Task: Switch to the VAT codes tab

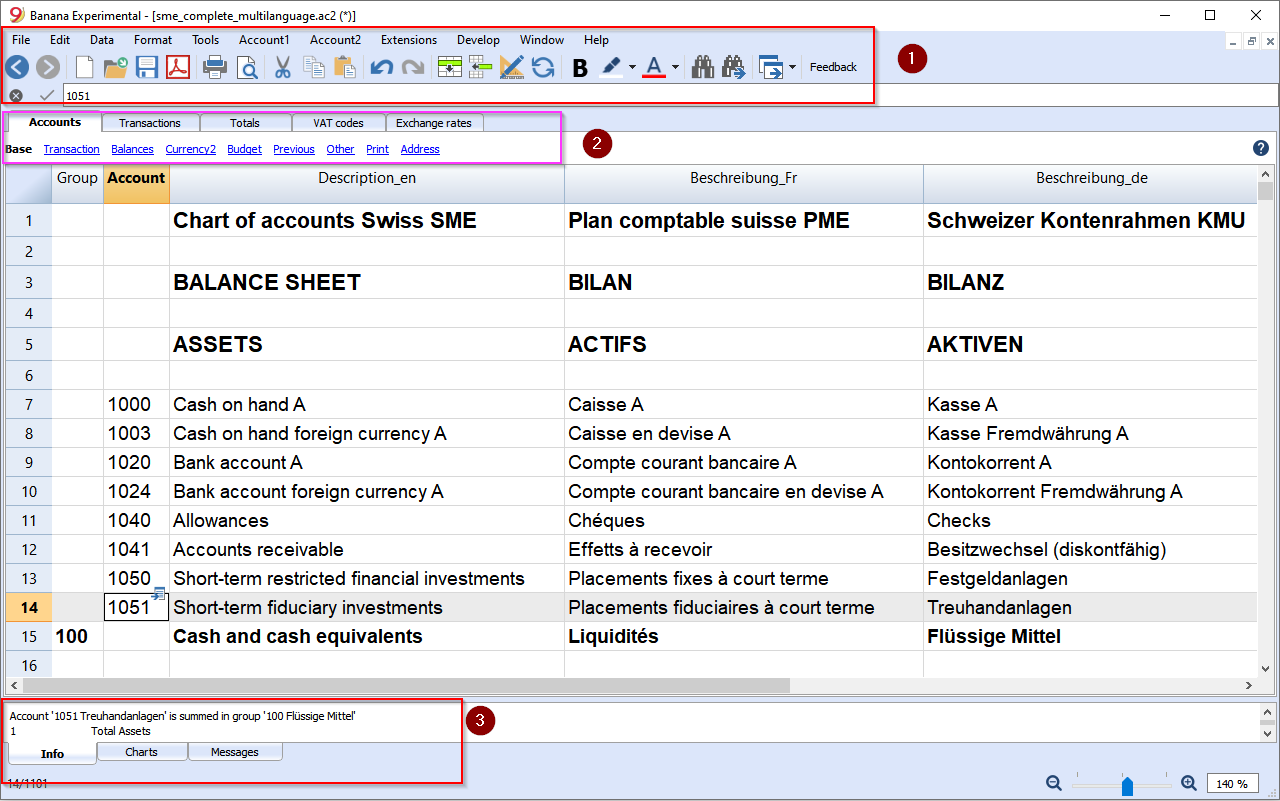Action: pos(338,123)
